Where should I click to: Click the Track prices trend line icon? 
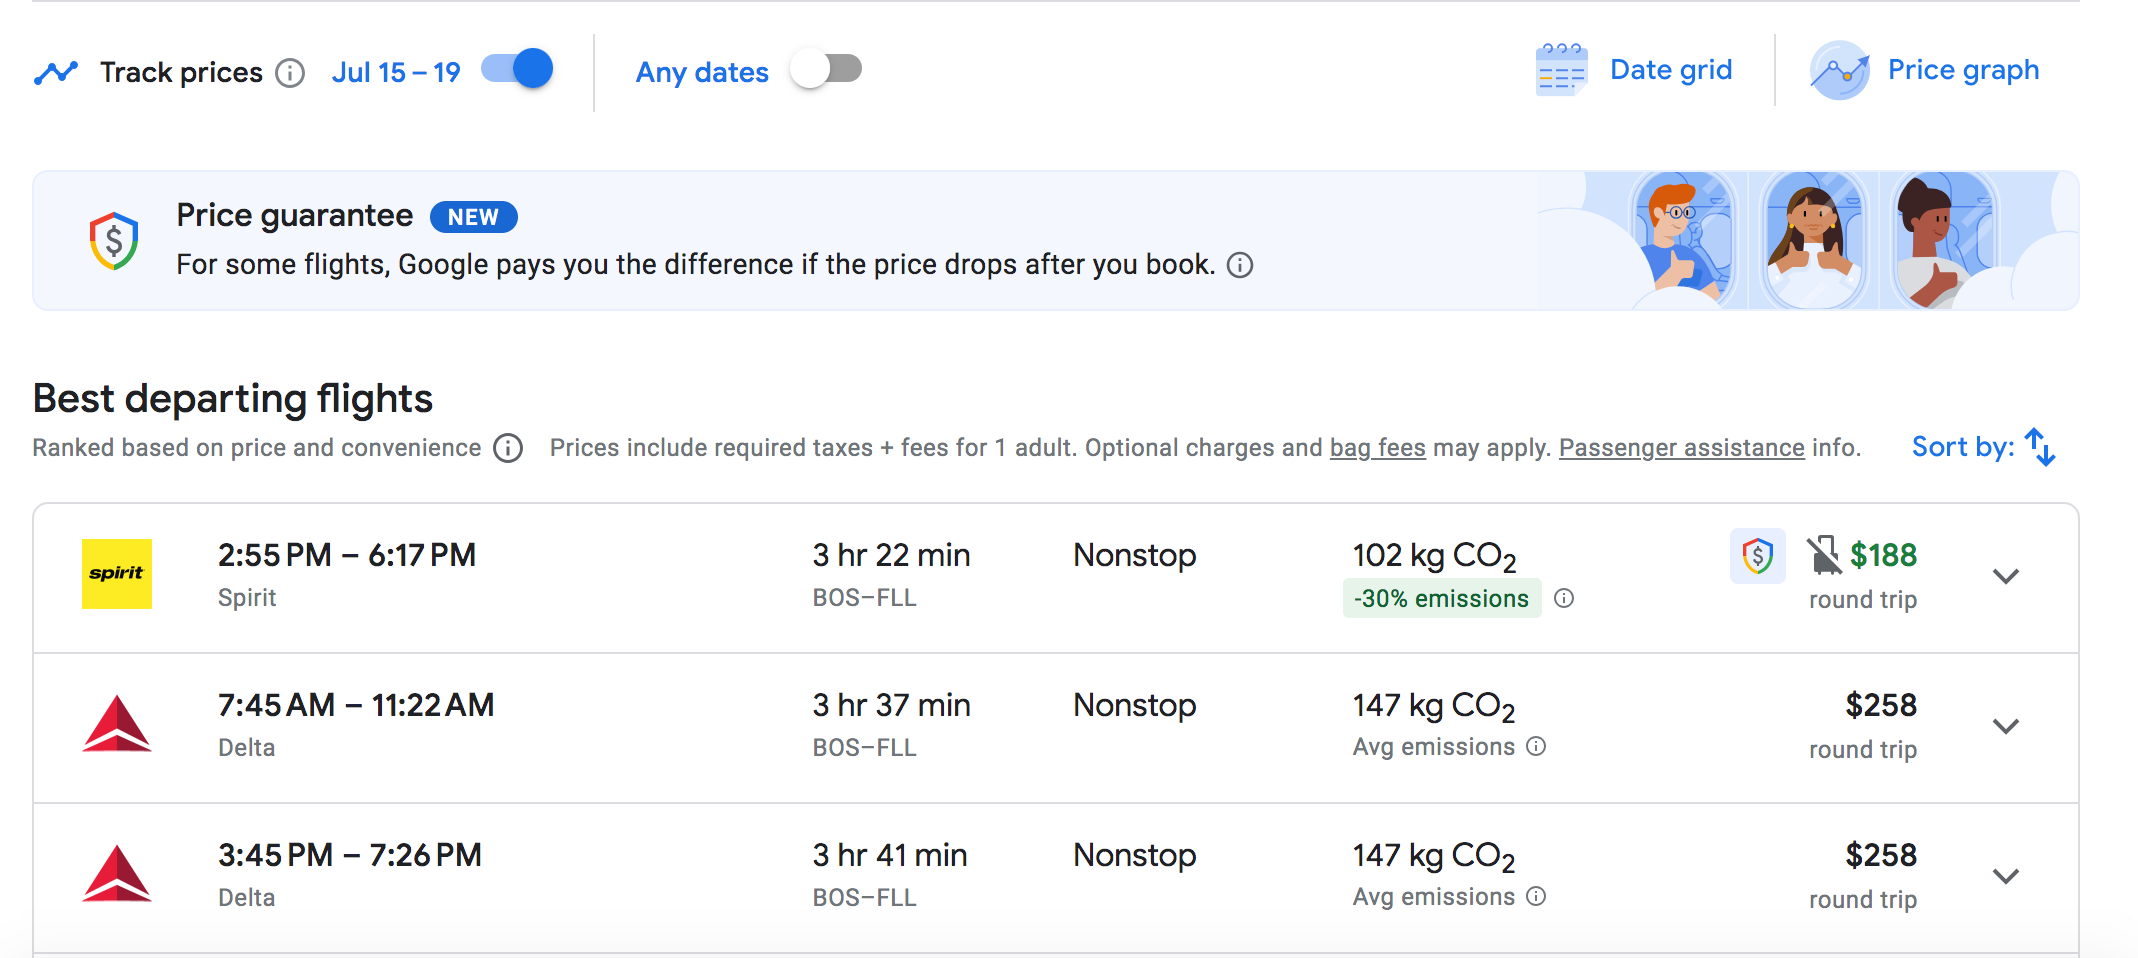tap(56, 73)
